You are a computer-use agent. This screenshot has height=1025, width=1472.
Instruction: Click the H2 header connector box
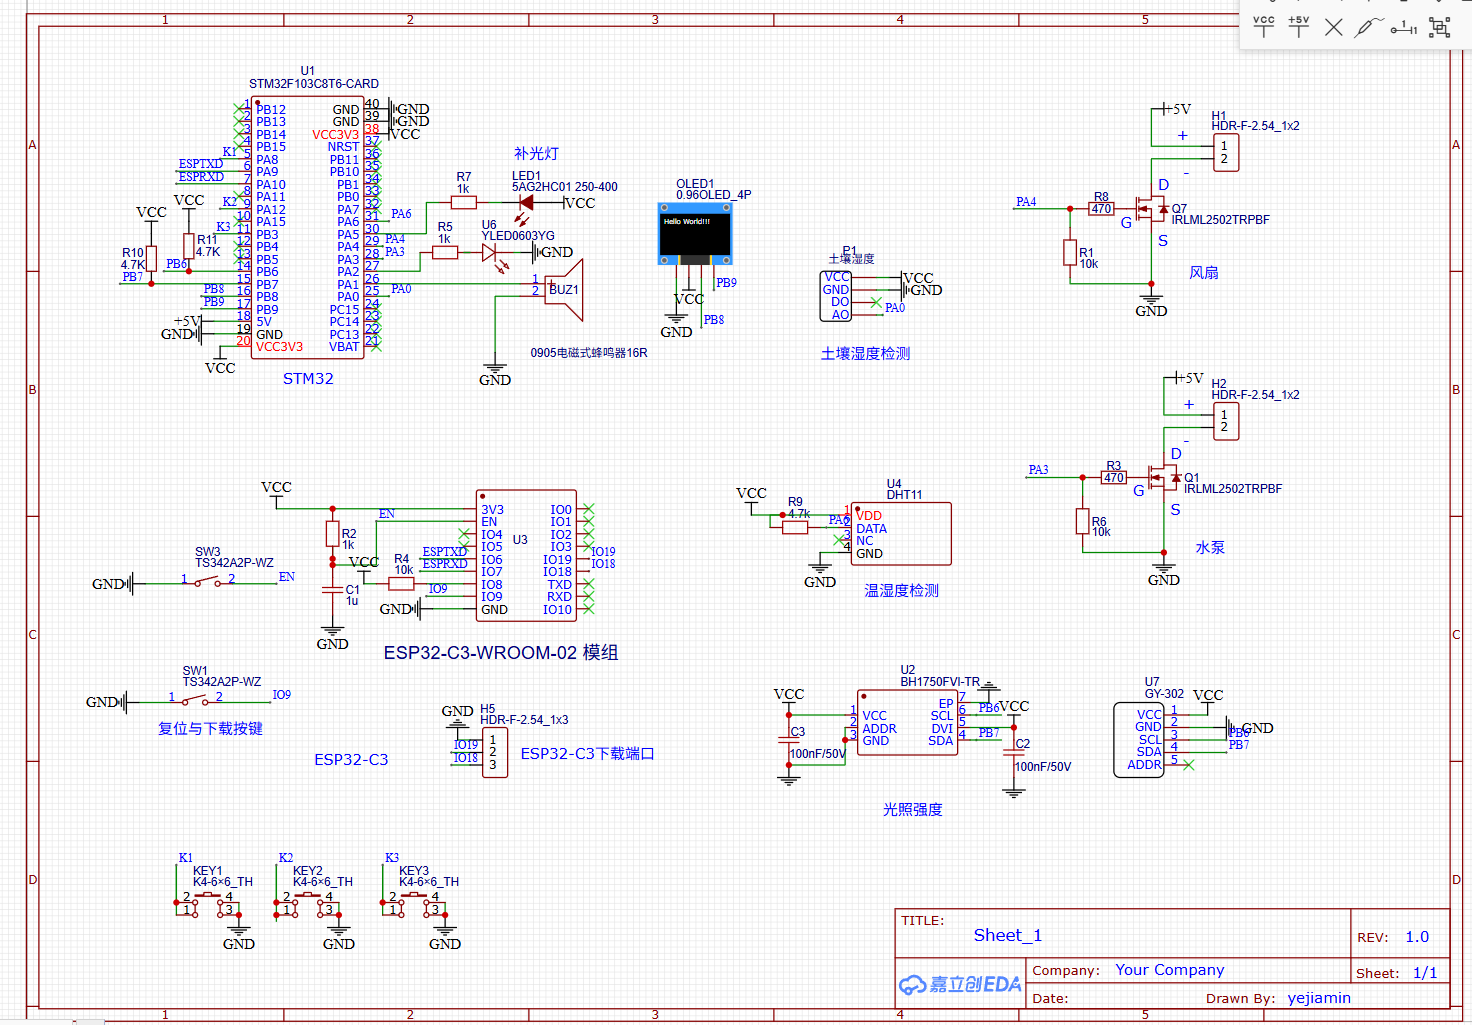click(x=1225, y=421)
